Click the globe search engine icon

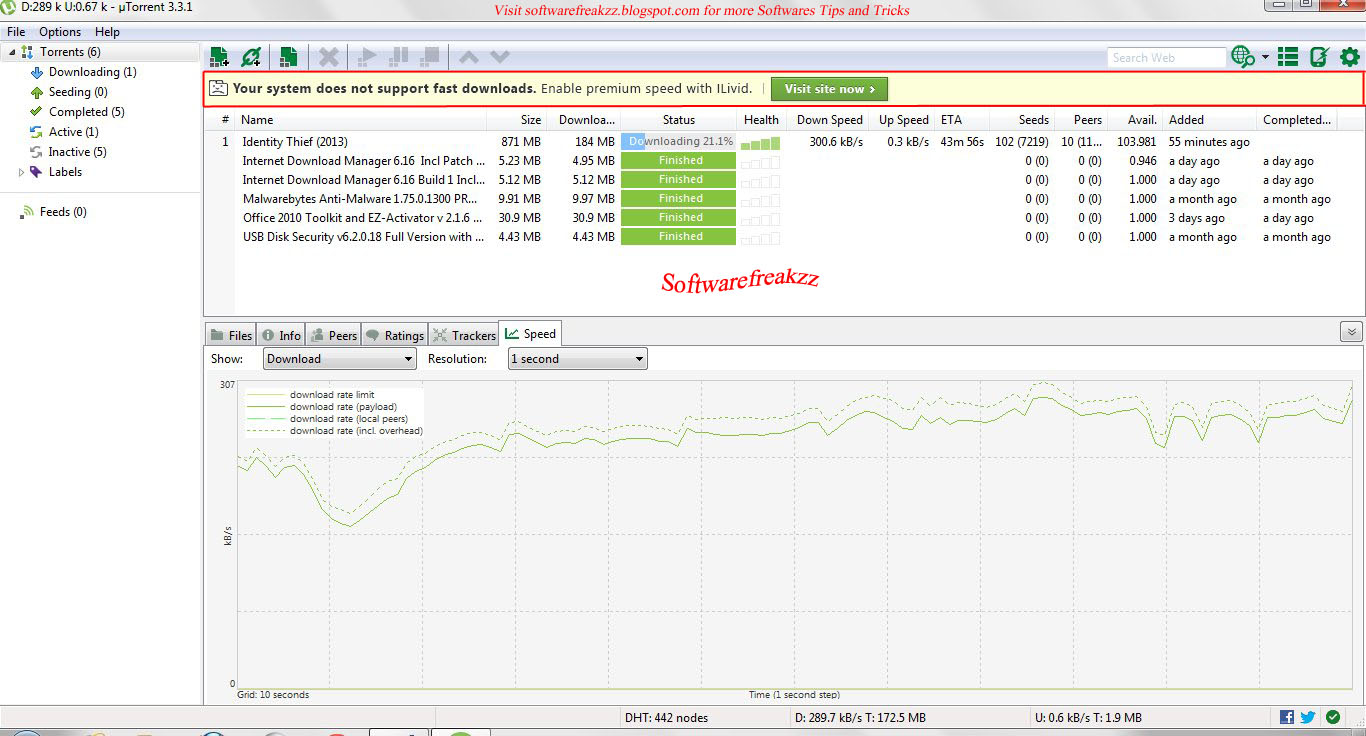click(x=1243, y=57)
